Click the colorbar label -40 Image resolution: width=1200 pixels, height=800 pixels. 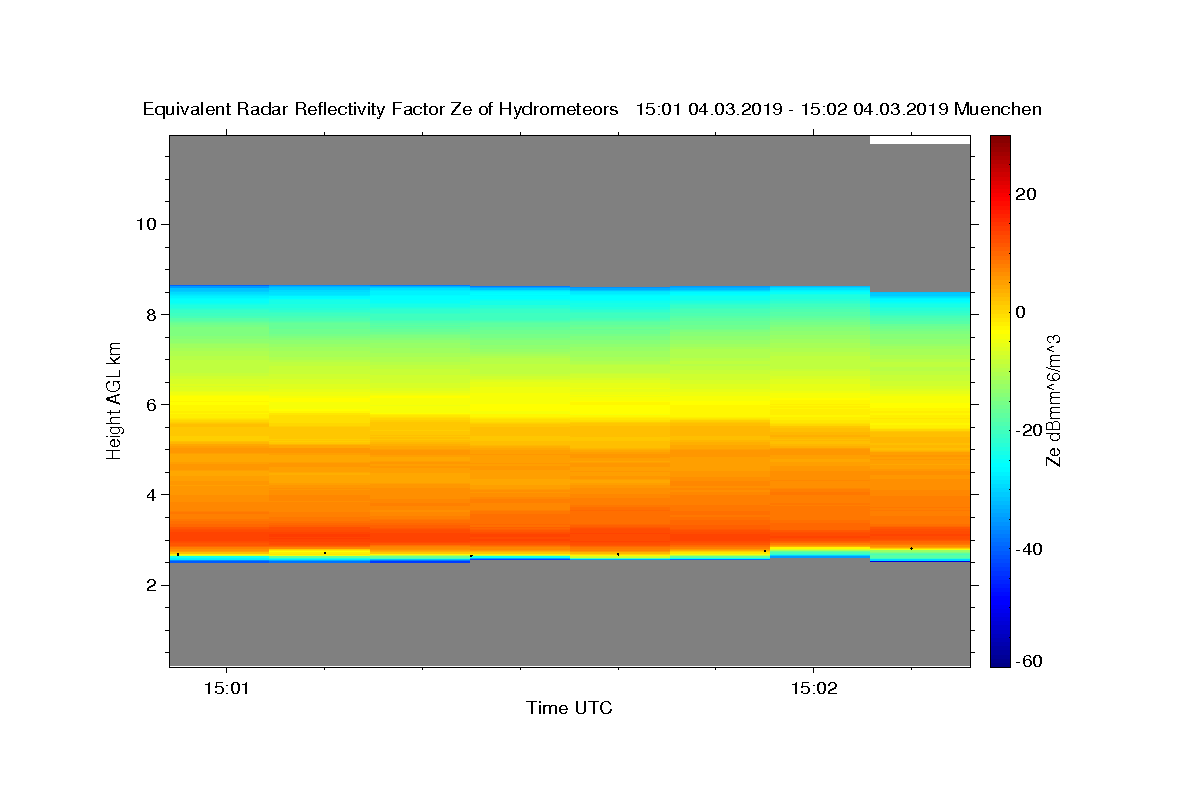tap(1029, 548)
